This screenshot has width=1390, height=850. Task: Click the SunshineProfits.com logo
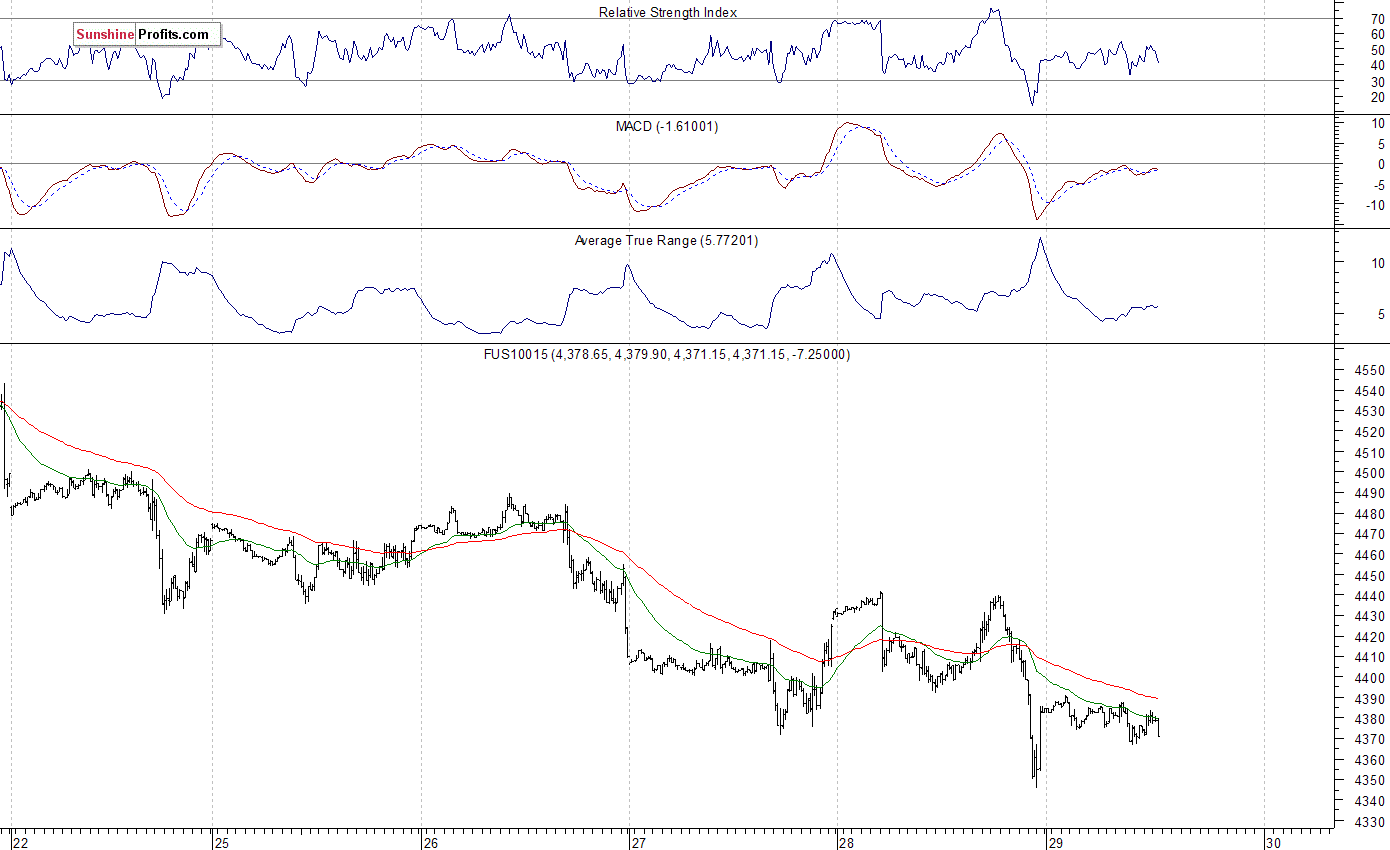point(147,35)
